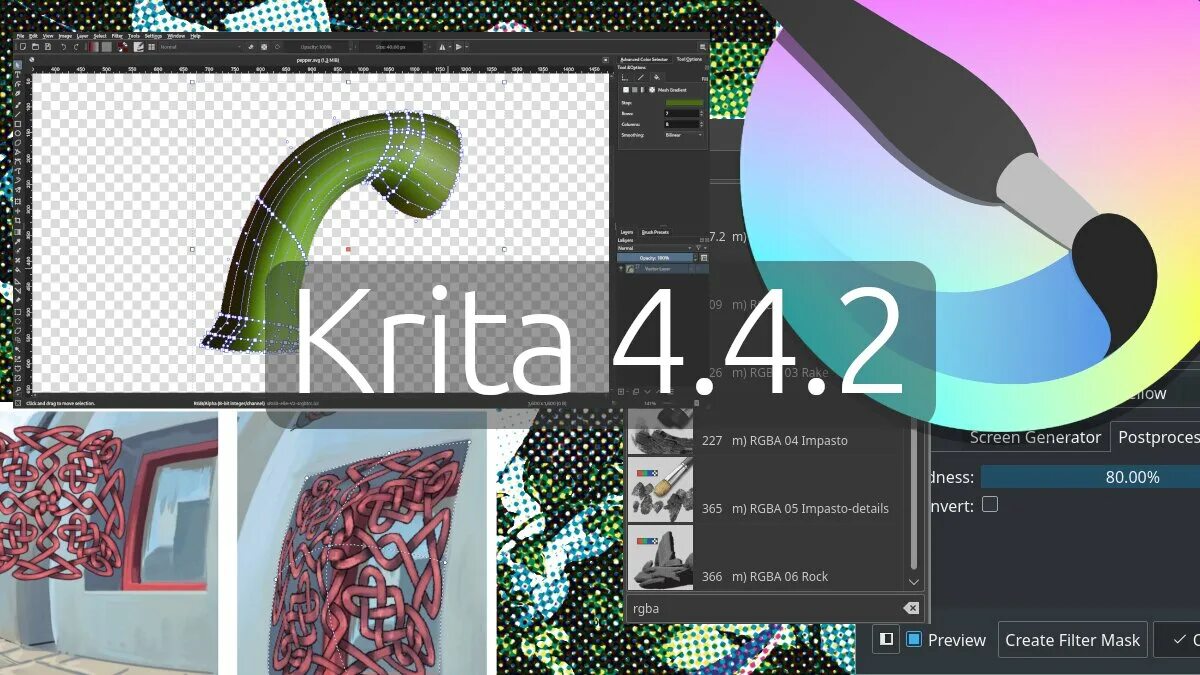Click the Open file icon in Krita toolbar
The image size is (1200, 675).
pyautogui.click(x=35, y=47)
